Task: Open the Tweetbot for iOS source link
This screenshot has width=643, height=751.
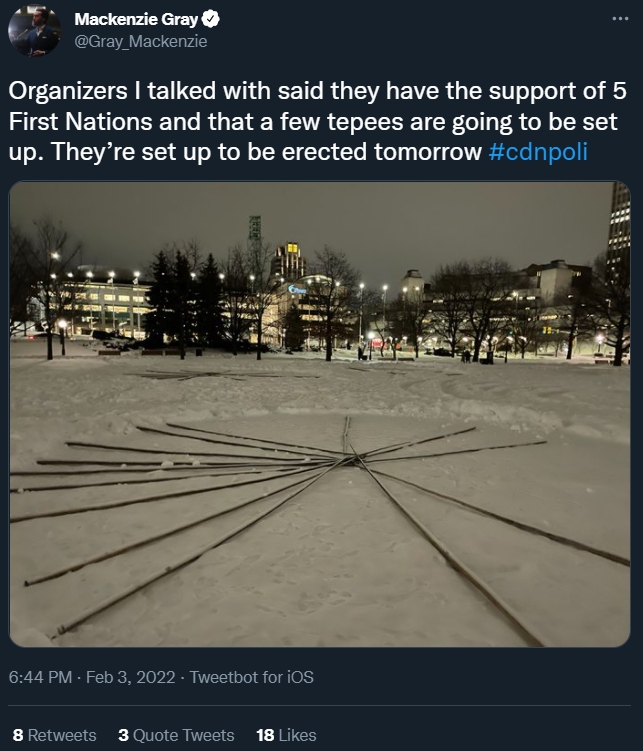Action: [x=251, y=677]
